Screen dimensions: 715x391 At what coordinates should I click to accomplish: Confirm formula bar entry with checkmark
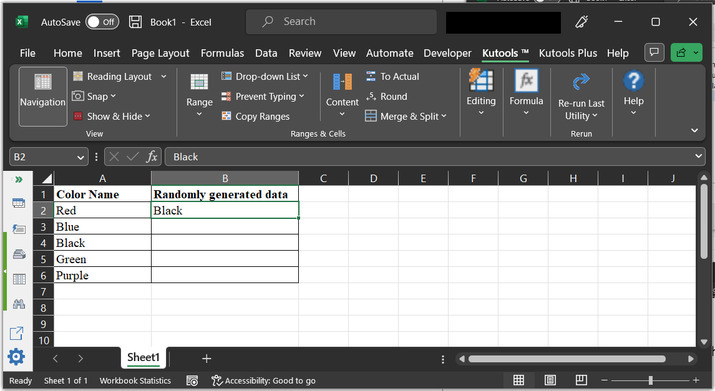click(x=133, y=156)
